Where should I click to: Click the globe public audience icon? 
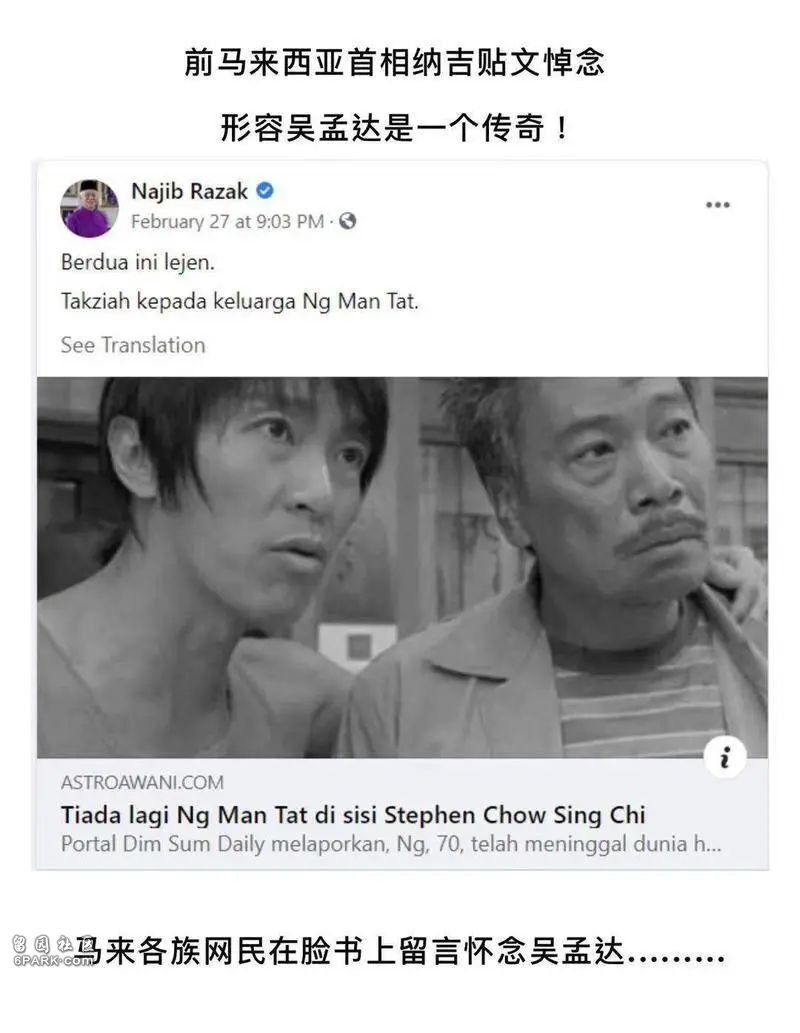pos(347,221)
